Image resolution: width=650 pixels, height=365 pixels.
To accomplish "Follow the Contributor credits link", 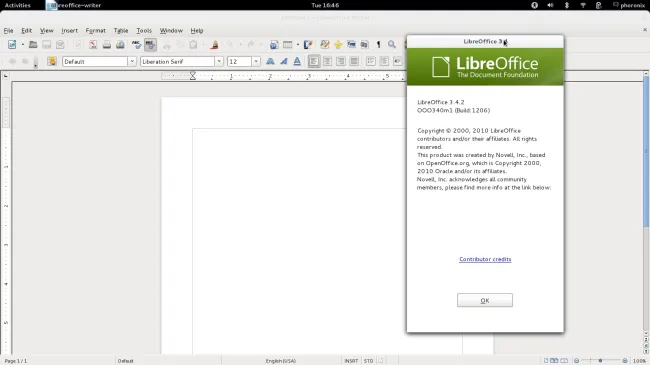I will click(x=485, y=259).
